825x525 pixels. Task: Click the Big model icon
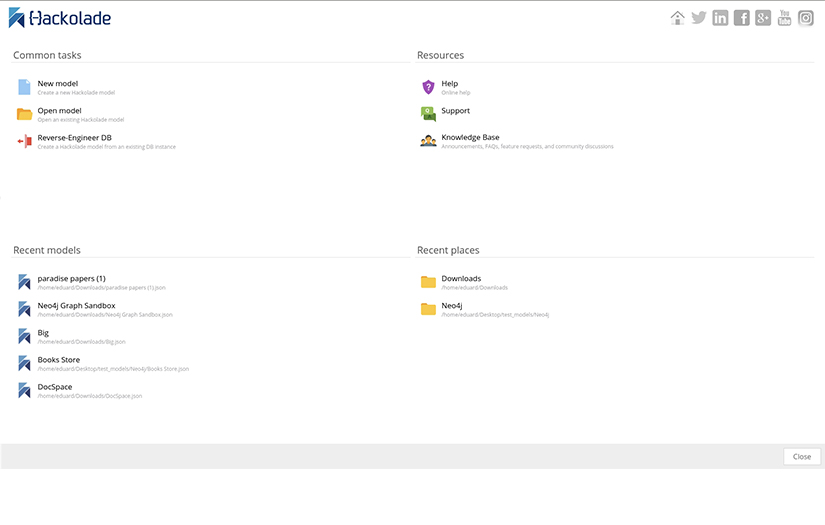tap(24, 336)
